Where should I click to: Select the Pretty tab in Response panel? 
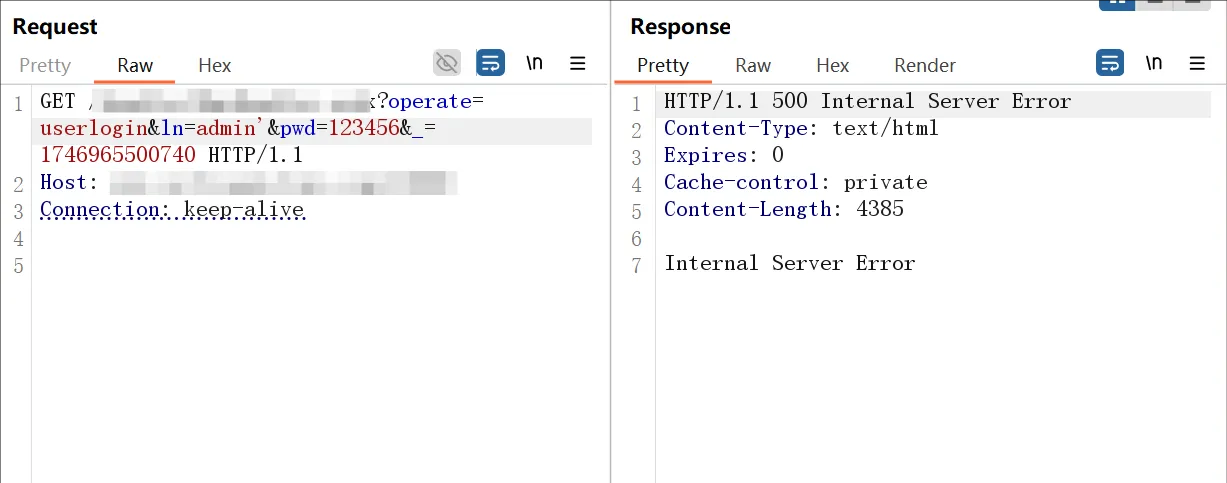663,66
